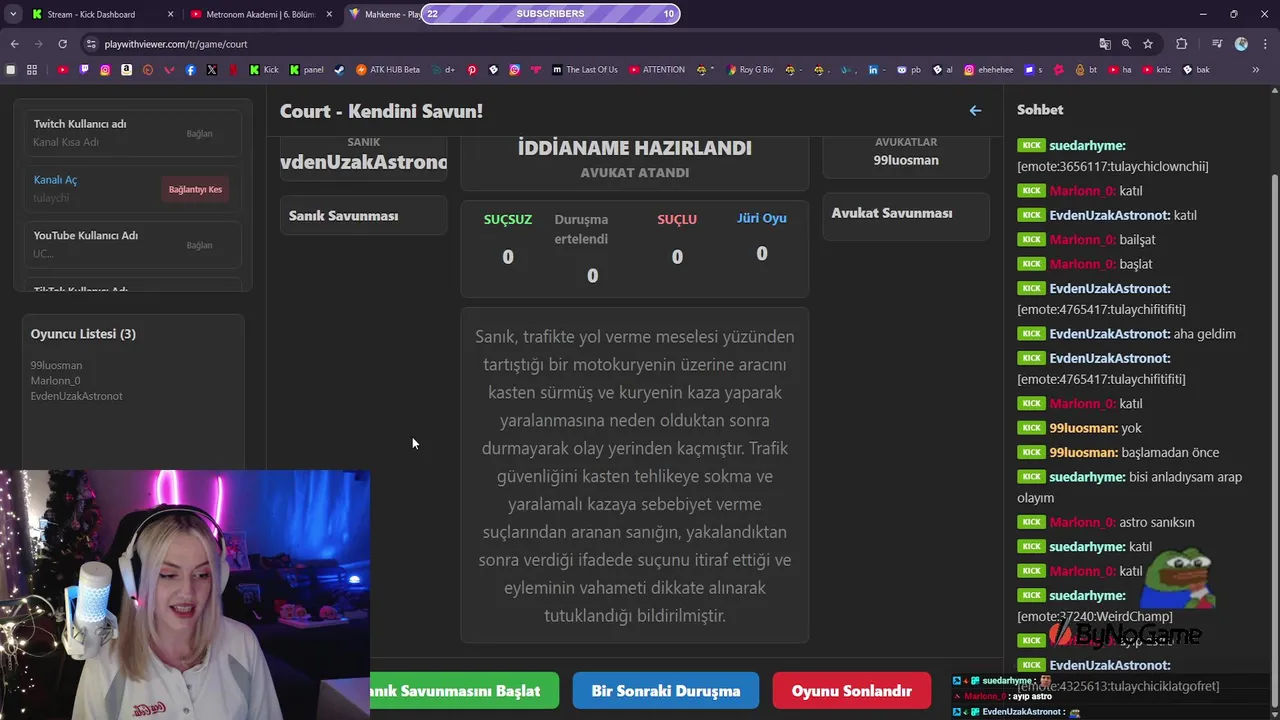
Task: Show more bookmarks overflow chevron
Action: 1255,70
